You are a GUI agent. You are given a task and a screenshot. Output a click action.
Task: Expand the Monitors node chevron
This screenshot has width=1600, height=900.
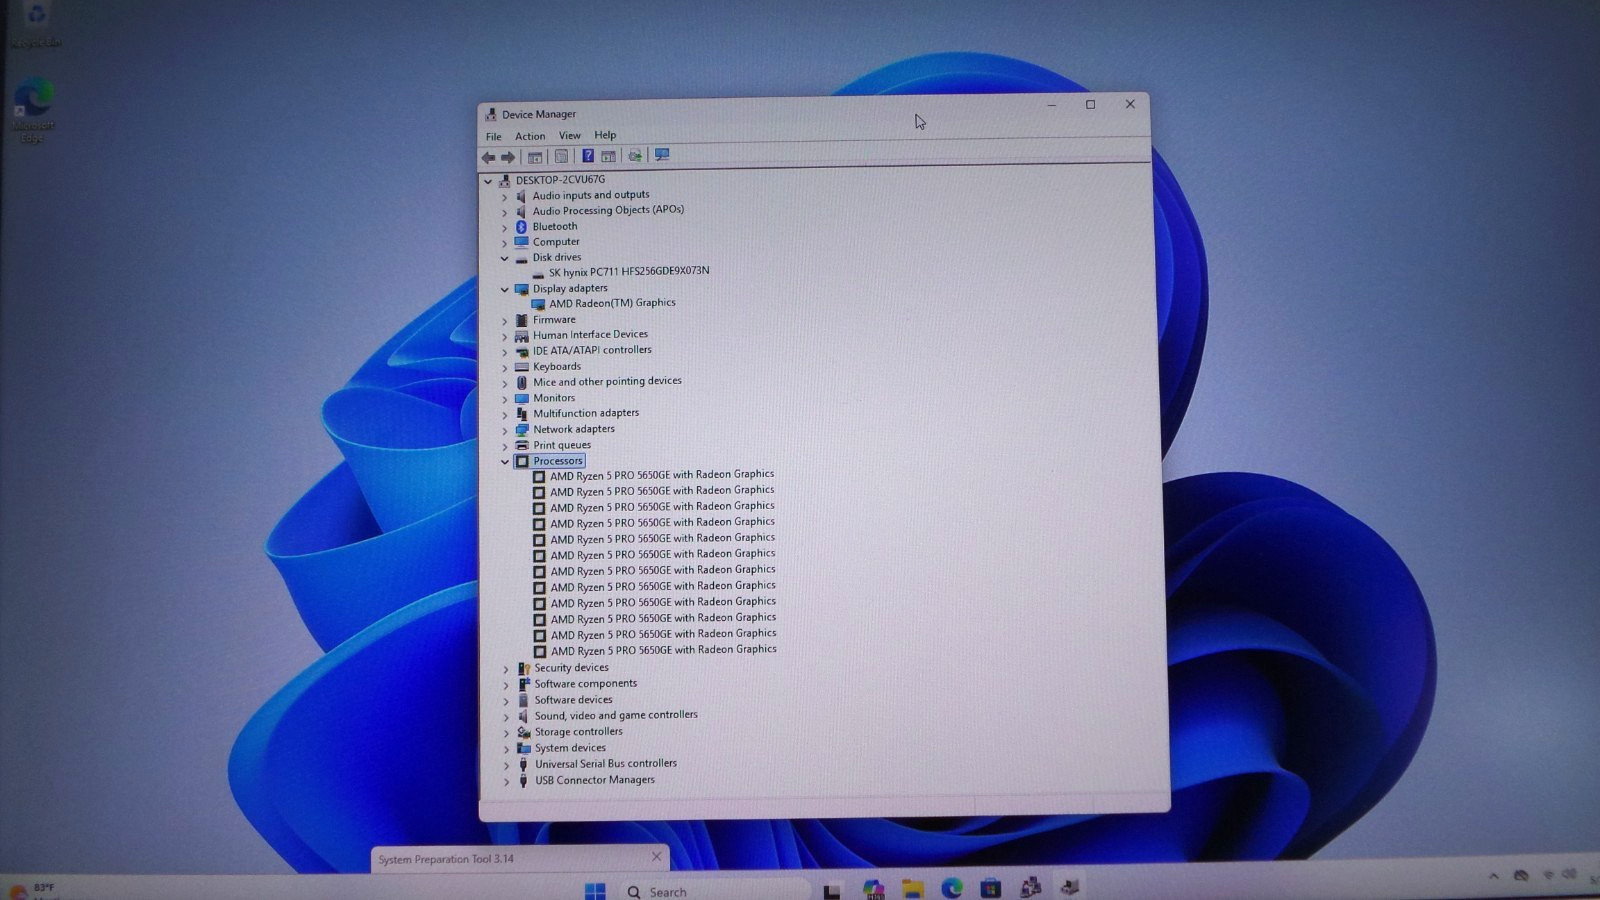click(x=505, y=399)
